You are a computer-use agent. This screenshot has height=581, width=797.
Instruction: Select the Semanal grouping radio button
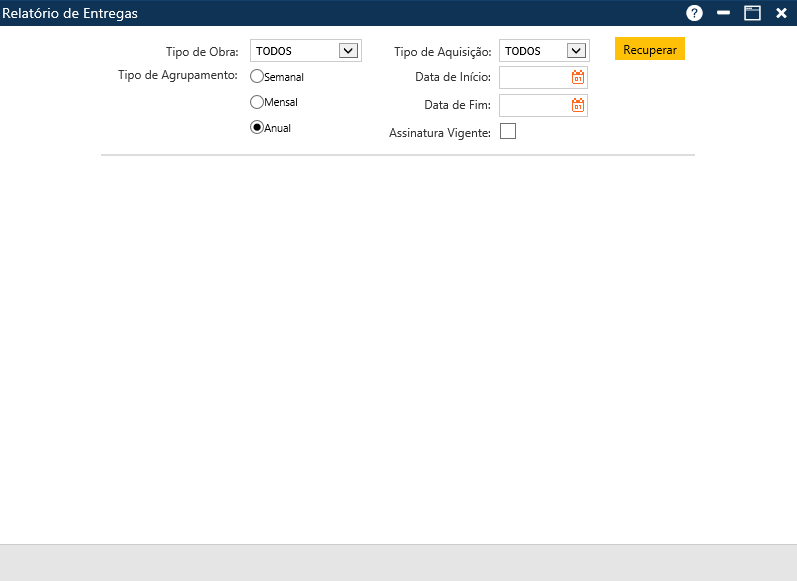pyautogui.click(x=257, y=76)
